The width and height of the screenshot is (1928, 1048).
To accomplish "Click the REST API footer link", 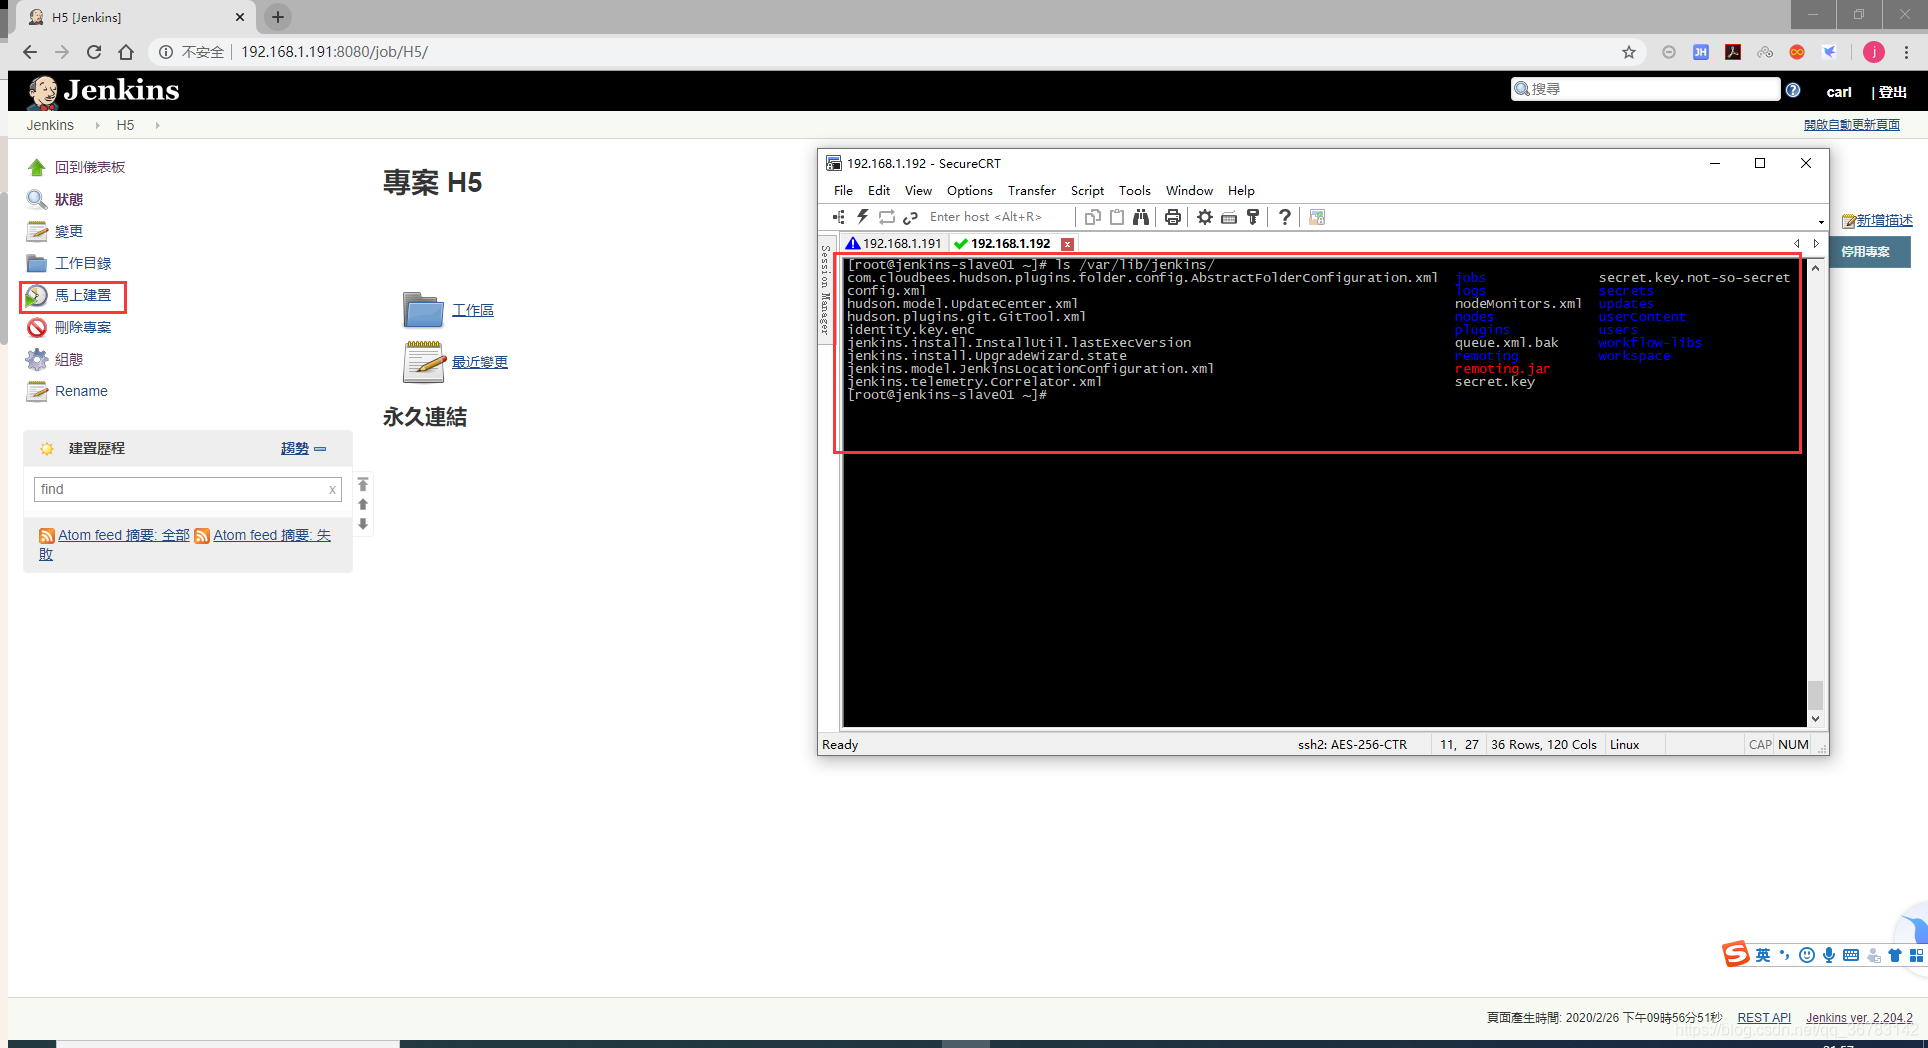I will [1764, 1018].
